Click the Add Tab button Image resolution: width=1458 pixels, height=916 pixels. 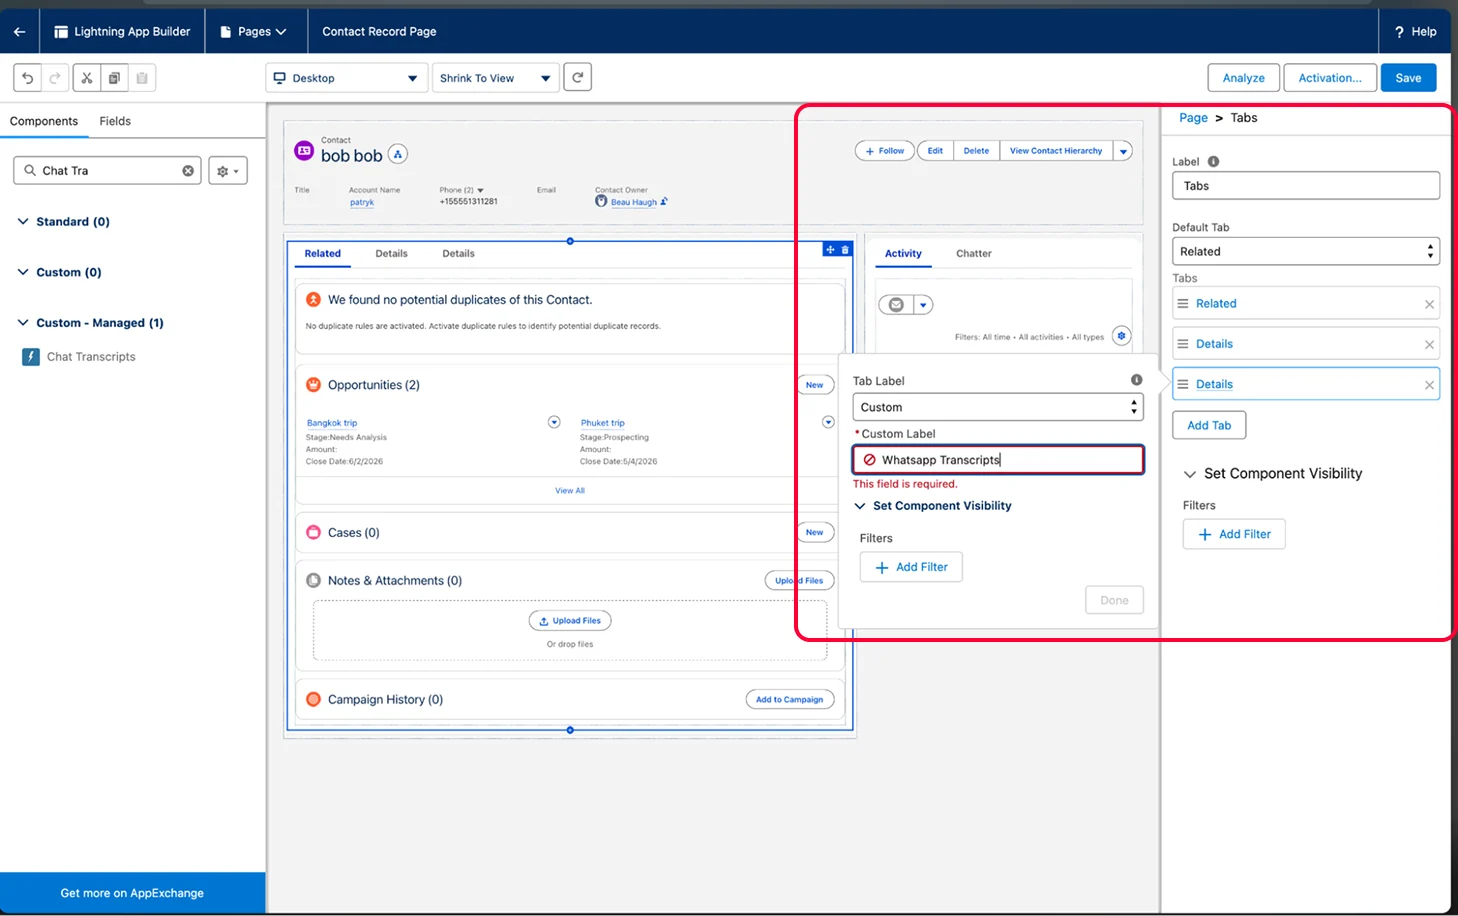coord(1209,425)
